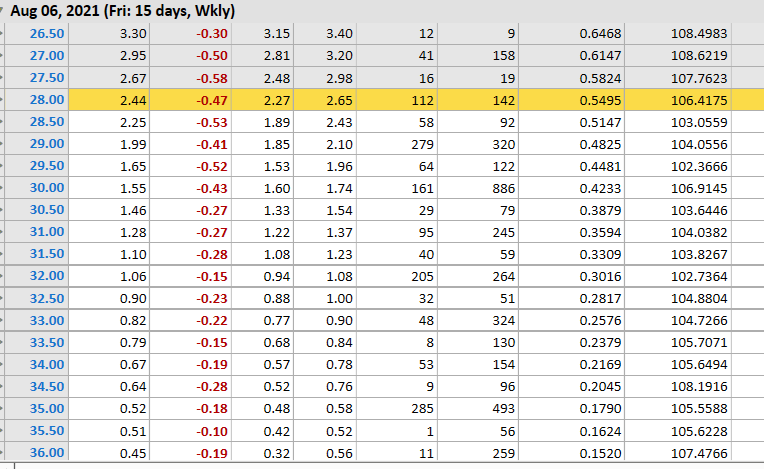Click ask 2.65 in the 28.00 row

point(339,100)
